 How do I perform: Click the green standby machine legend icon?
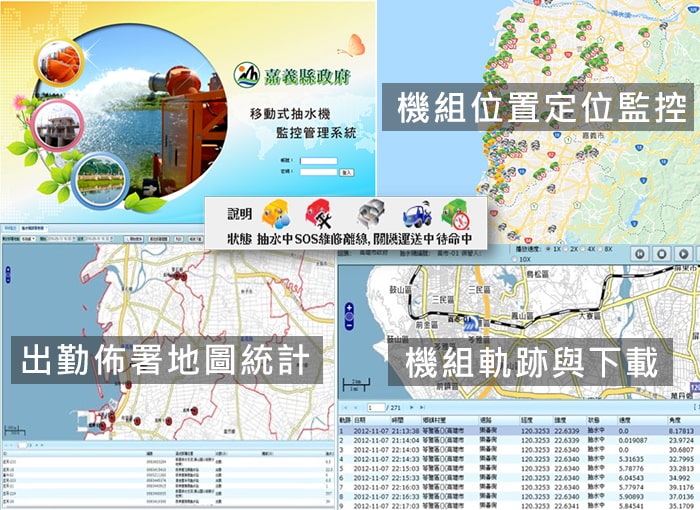click(x=456, y=214)
